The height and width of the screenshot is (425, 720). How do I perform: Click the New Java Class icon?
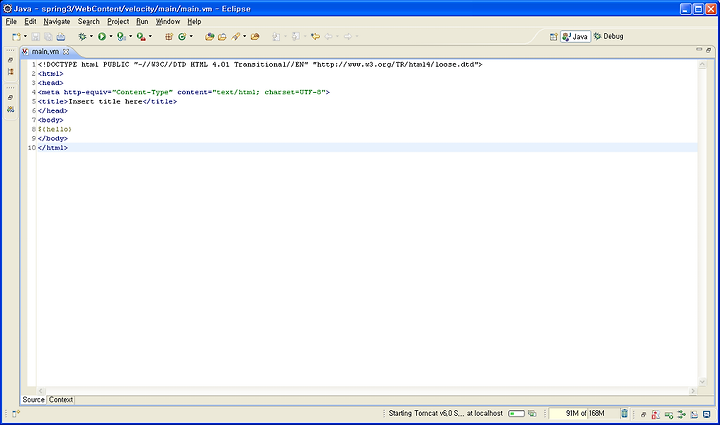pos(182,37)
